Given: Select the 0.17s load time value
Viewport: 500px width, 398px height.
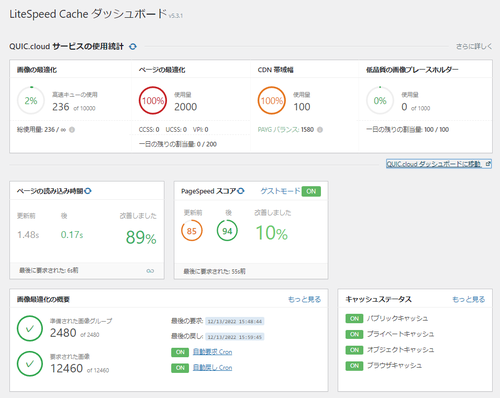Looking at the screenshot, I should (x=72, y=235).
